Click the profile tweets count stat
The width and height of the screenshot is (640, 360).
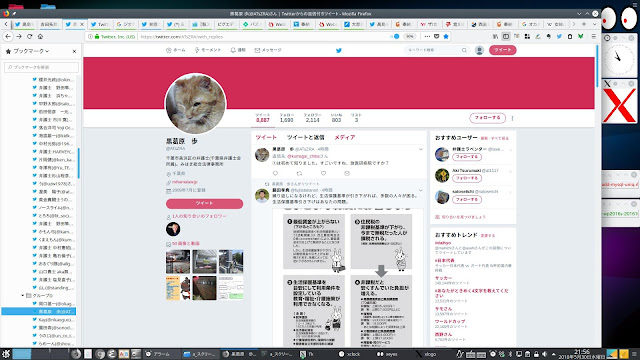click(262, 118)
